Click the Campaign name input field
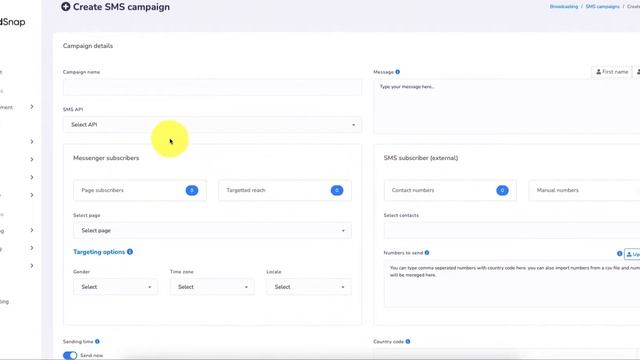This screenshot has width=640, height=360. click(x=212, y=87)
